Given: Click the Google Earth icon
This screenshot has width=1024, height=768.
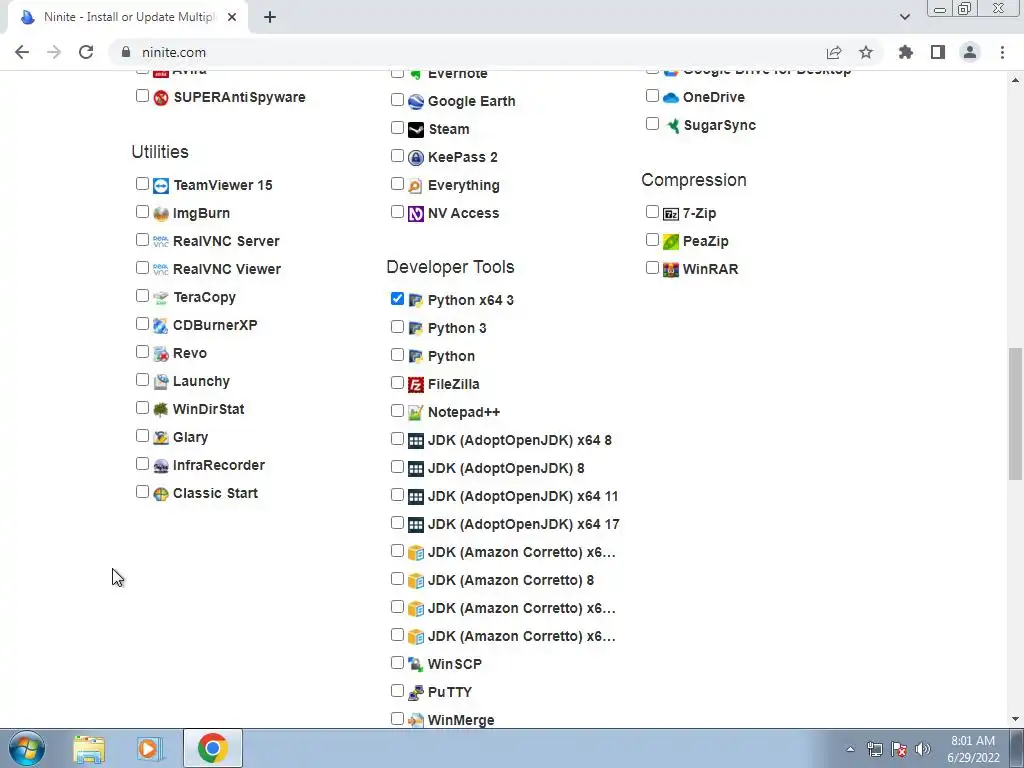Looking at the screenshot, I should pyautogui.click(x=416, y=102).
